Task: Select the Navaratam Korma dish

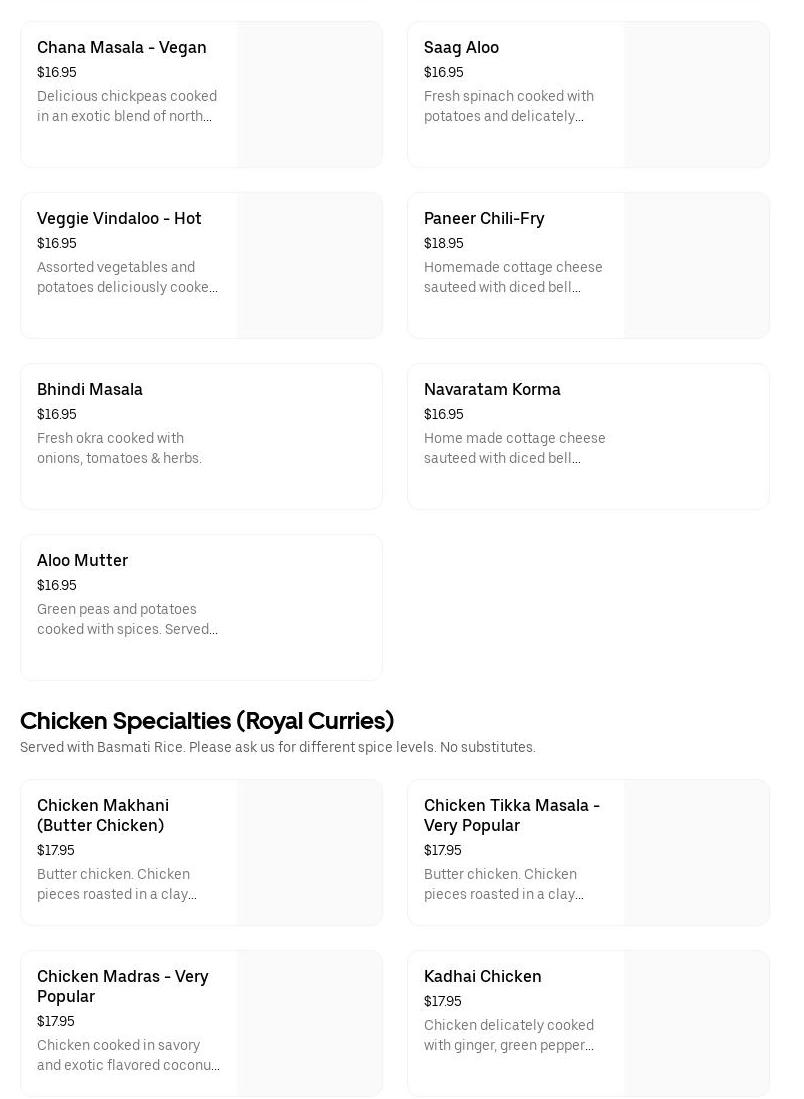Action: [x=492, y=390]
